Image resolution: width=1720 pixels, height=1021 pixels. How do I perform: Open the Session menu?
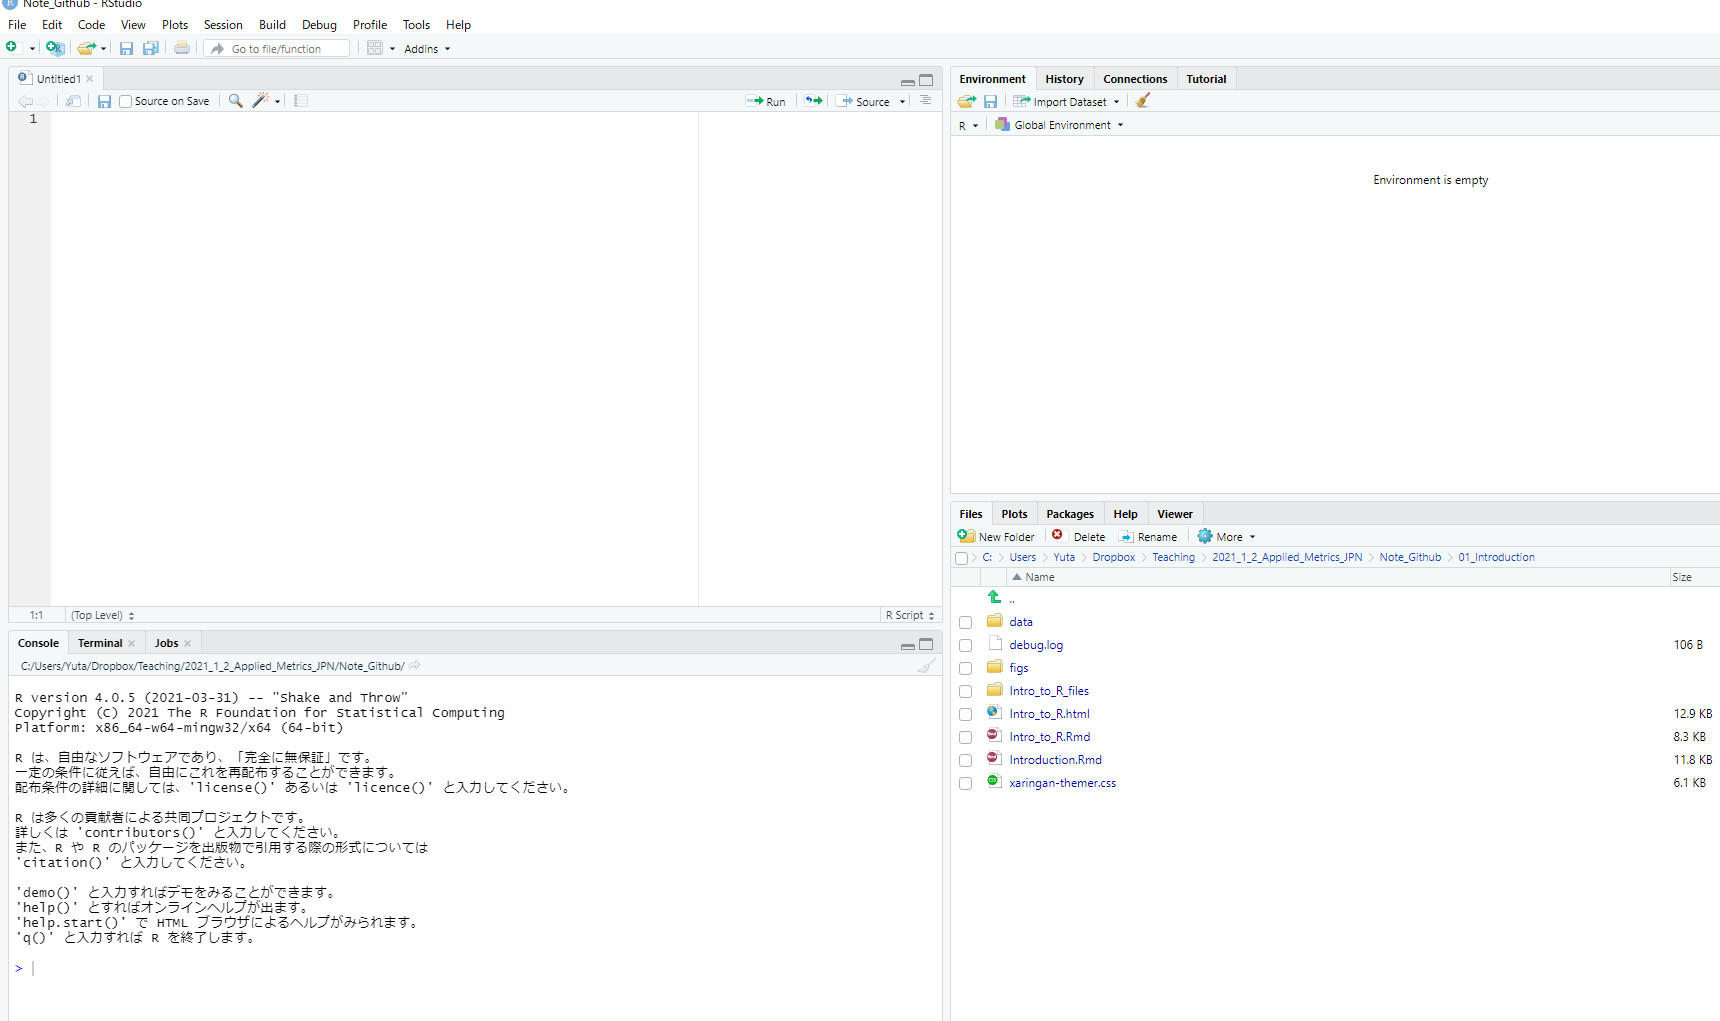tap(222, 25)
